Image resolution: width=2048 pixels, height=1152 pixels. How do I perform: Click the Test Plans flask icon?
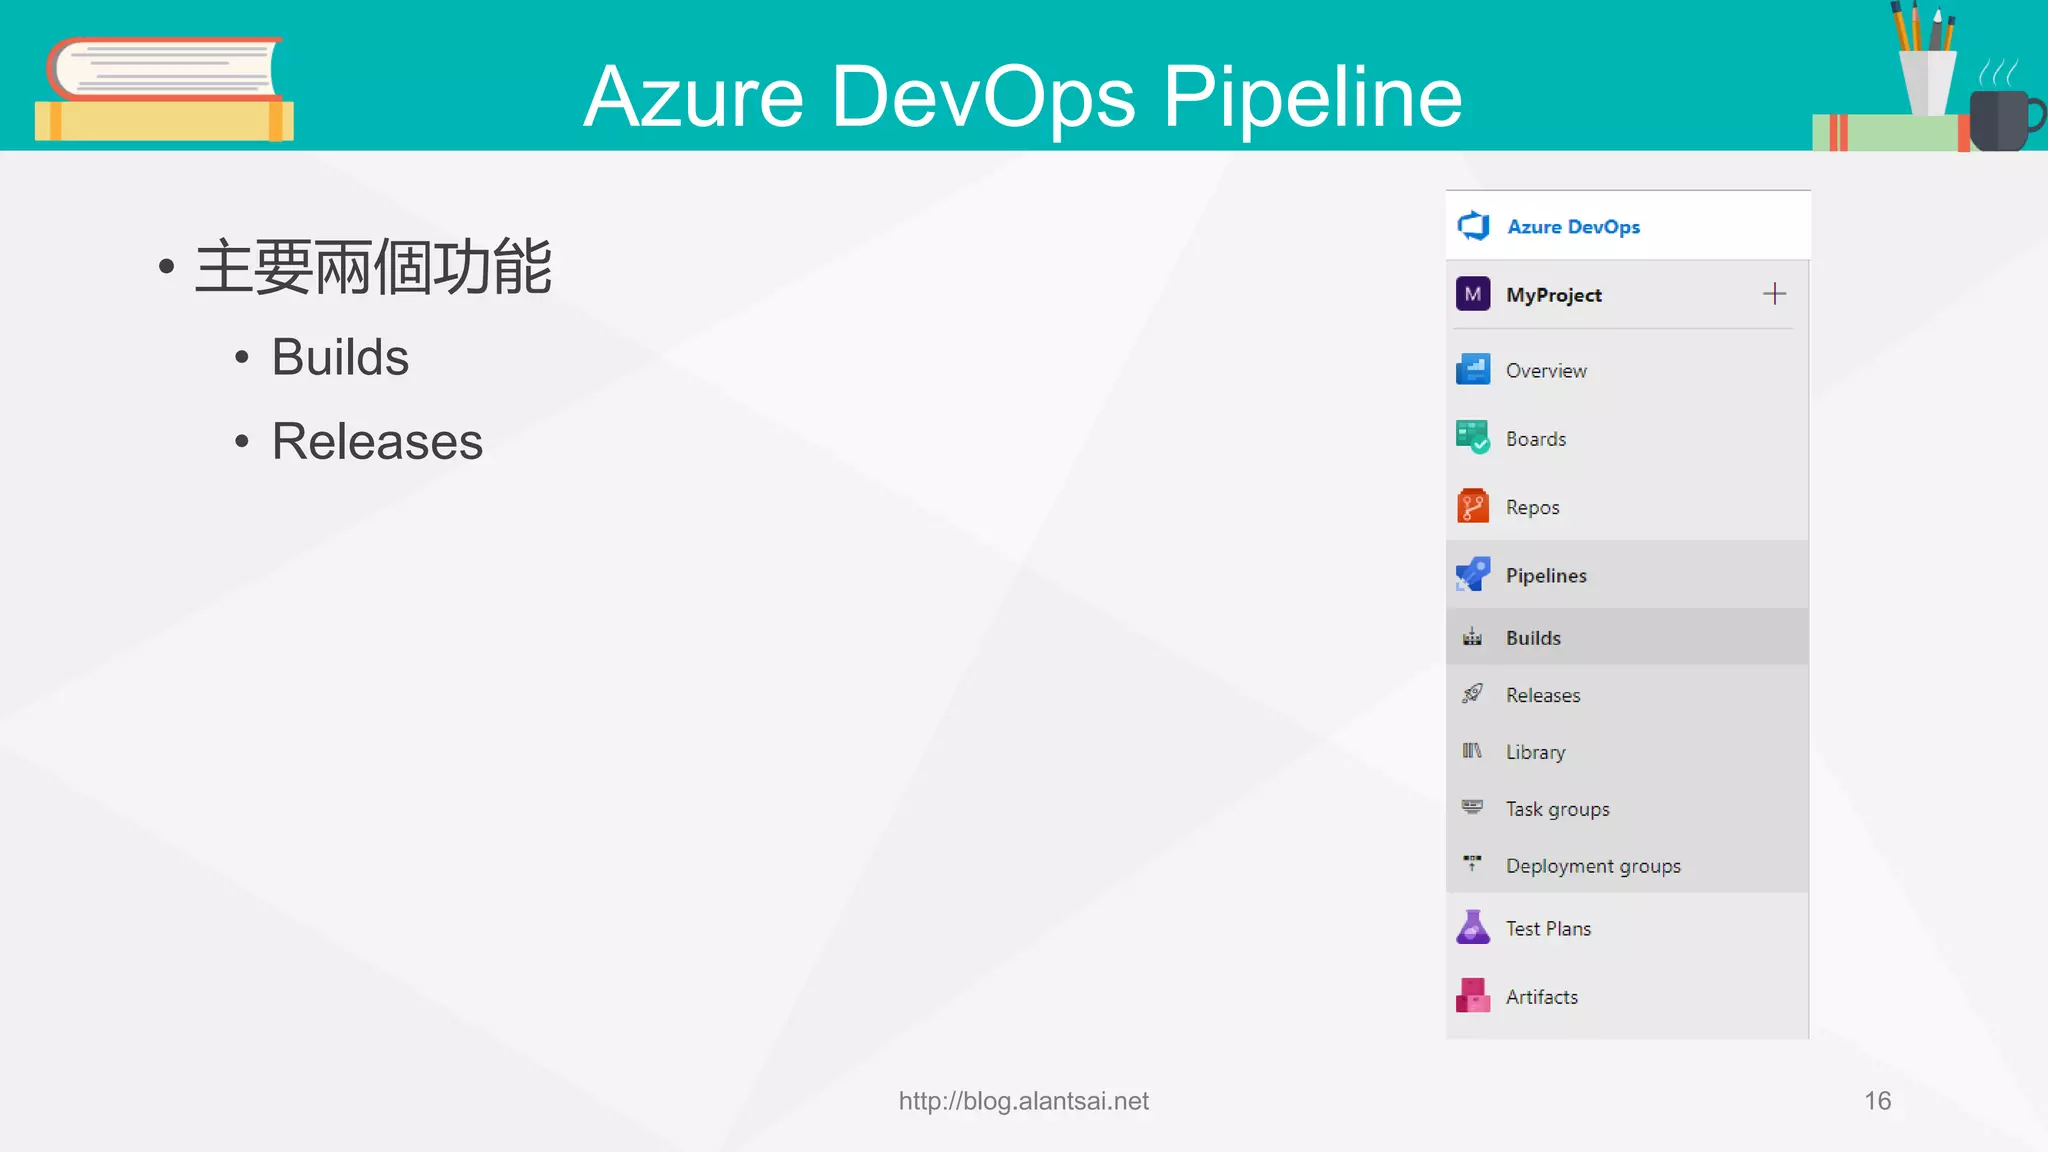tap(1473, 927)
